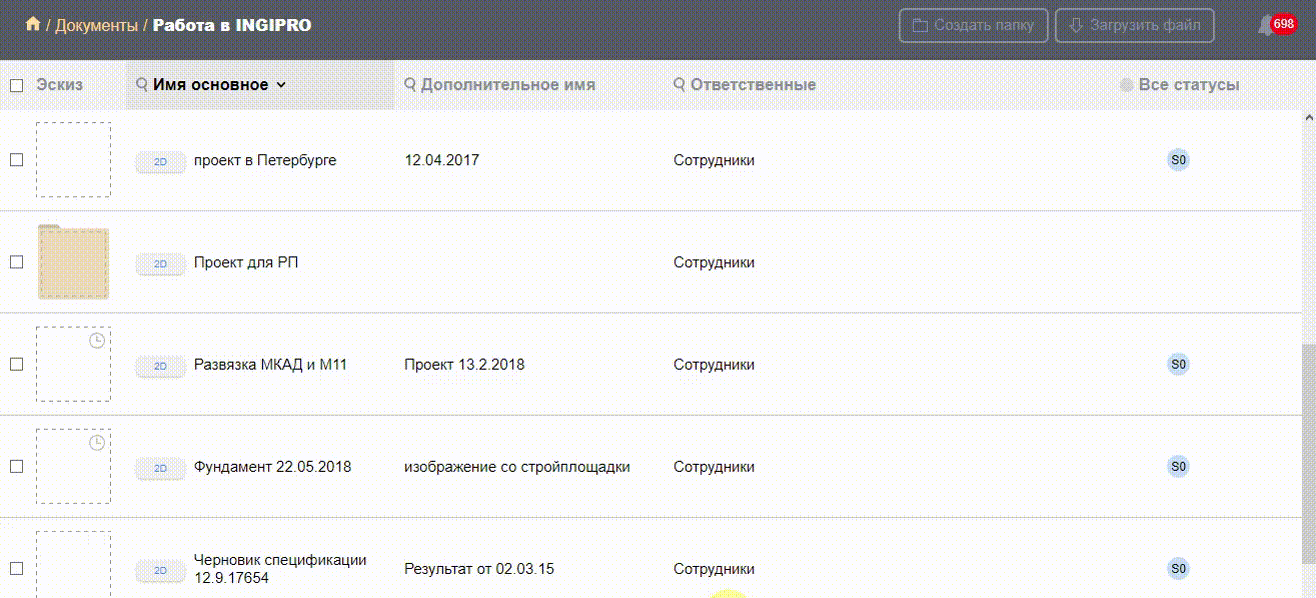Image resolution: width=1316 pixels, height=598 pixels.
Task: Click search icon beside Ответственные
Action: pyautogui.click(x=680, y=85)
